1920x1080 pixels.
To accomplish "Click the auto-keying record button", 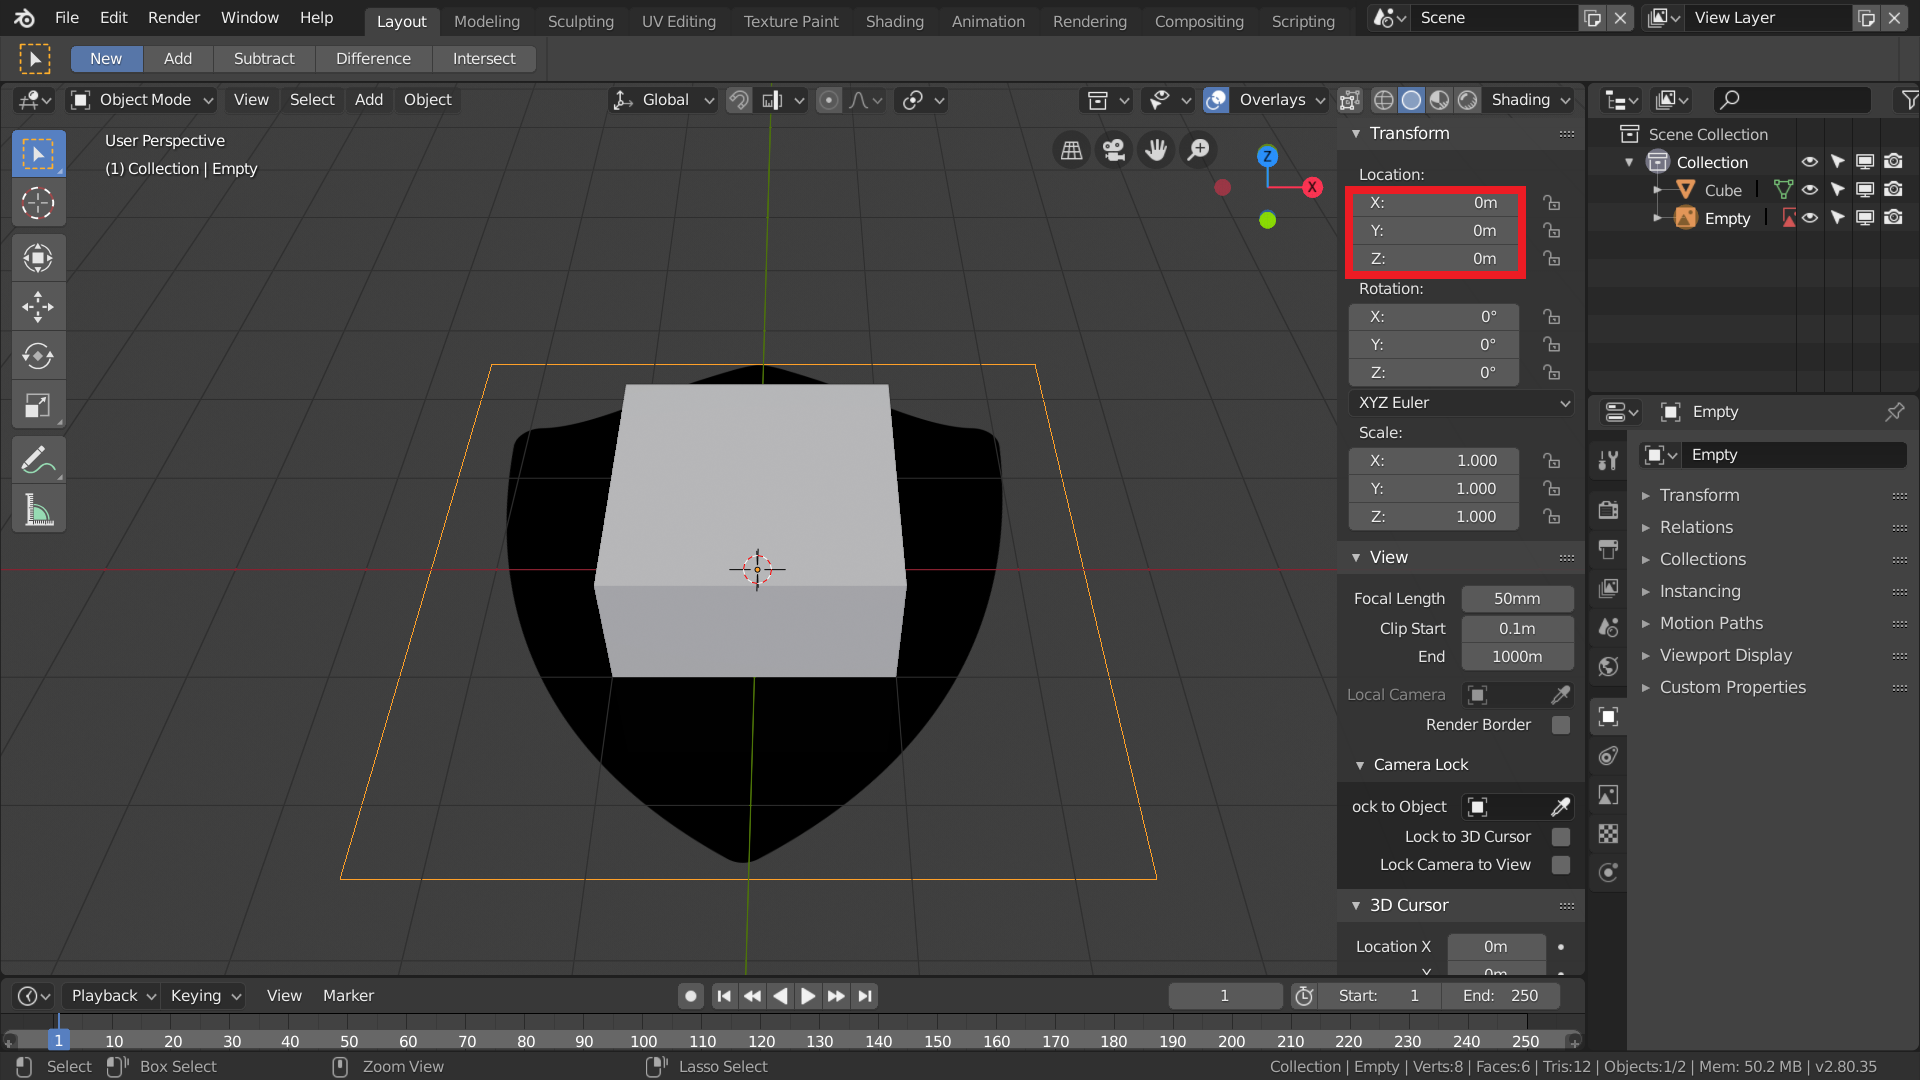I will point(690,996).
